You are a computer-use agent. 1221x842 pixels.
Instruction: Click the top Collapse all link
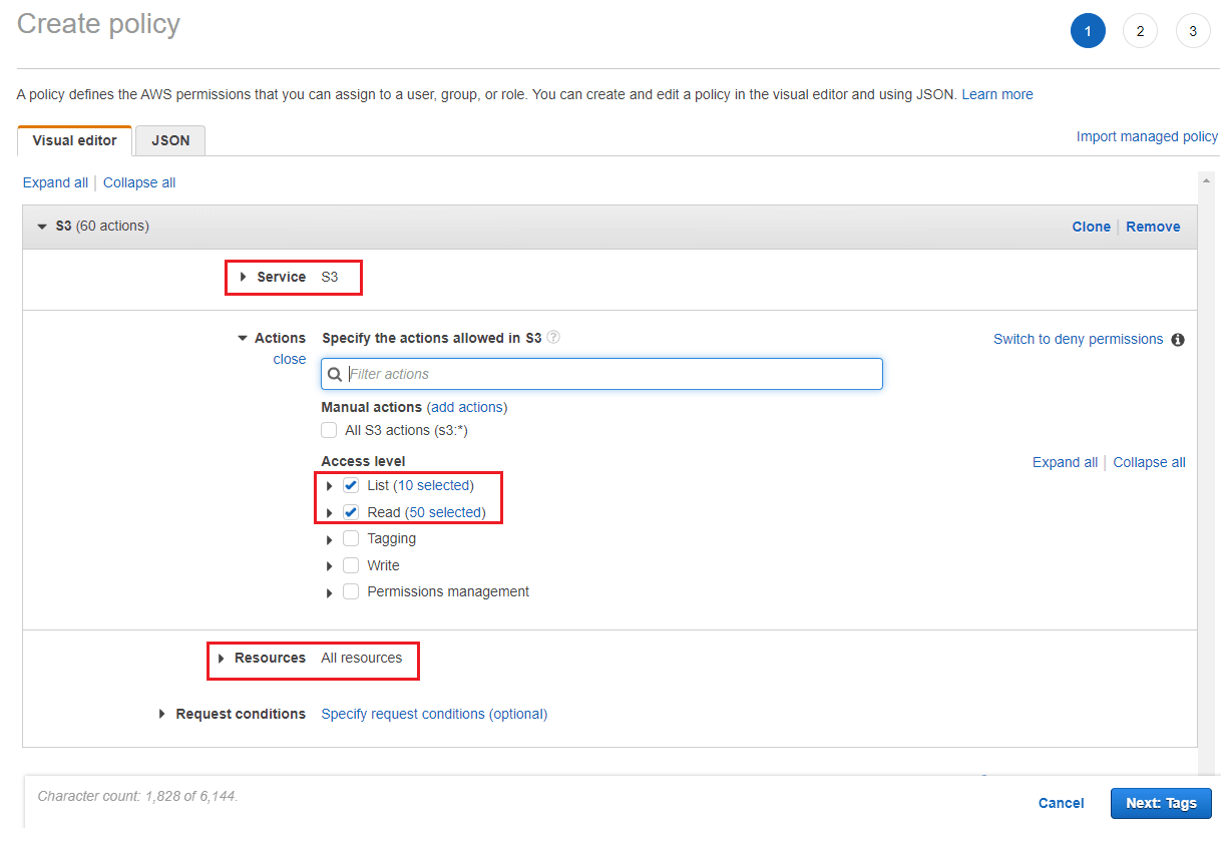point(139,182)
